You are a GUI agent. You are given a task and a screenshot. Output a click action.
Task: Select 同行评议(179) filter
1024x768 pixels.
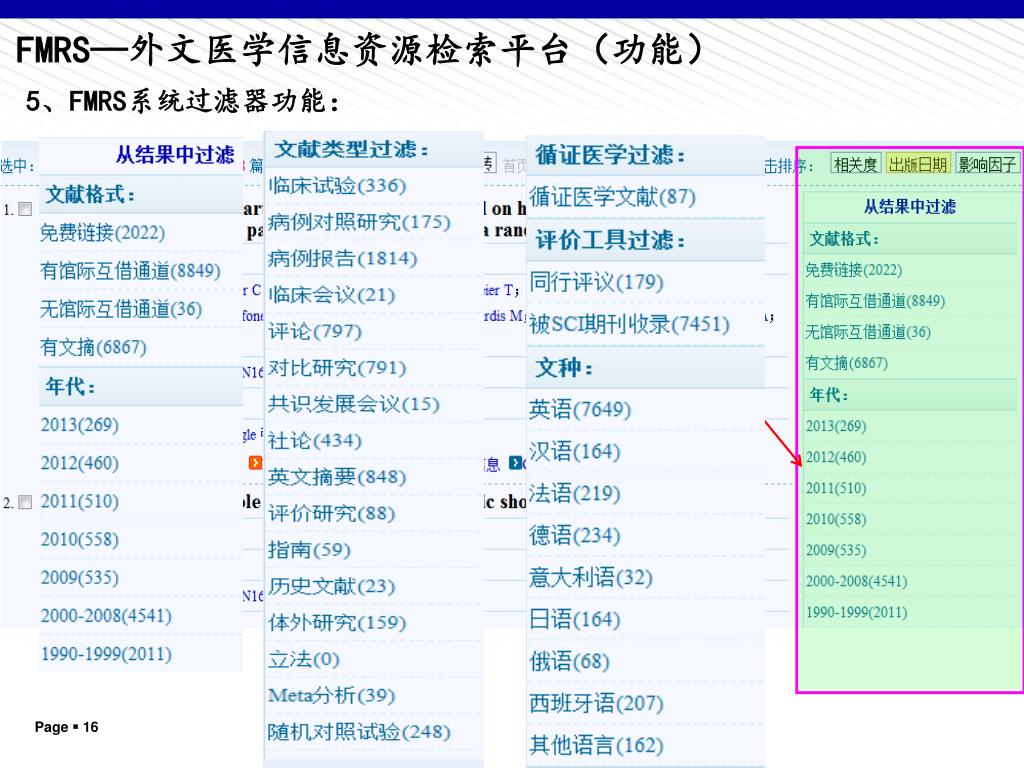pos(596,282)
